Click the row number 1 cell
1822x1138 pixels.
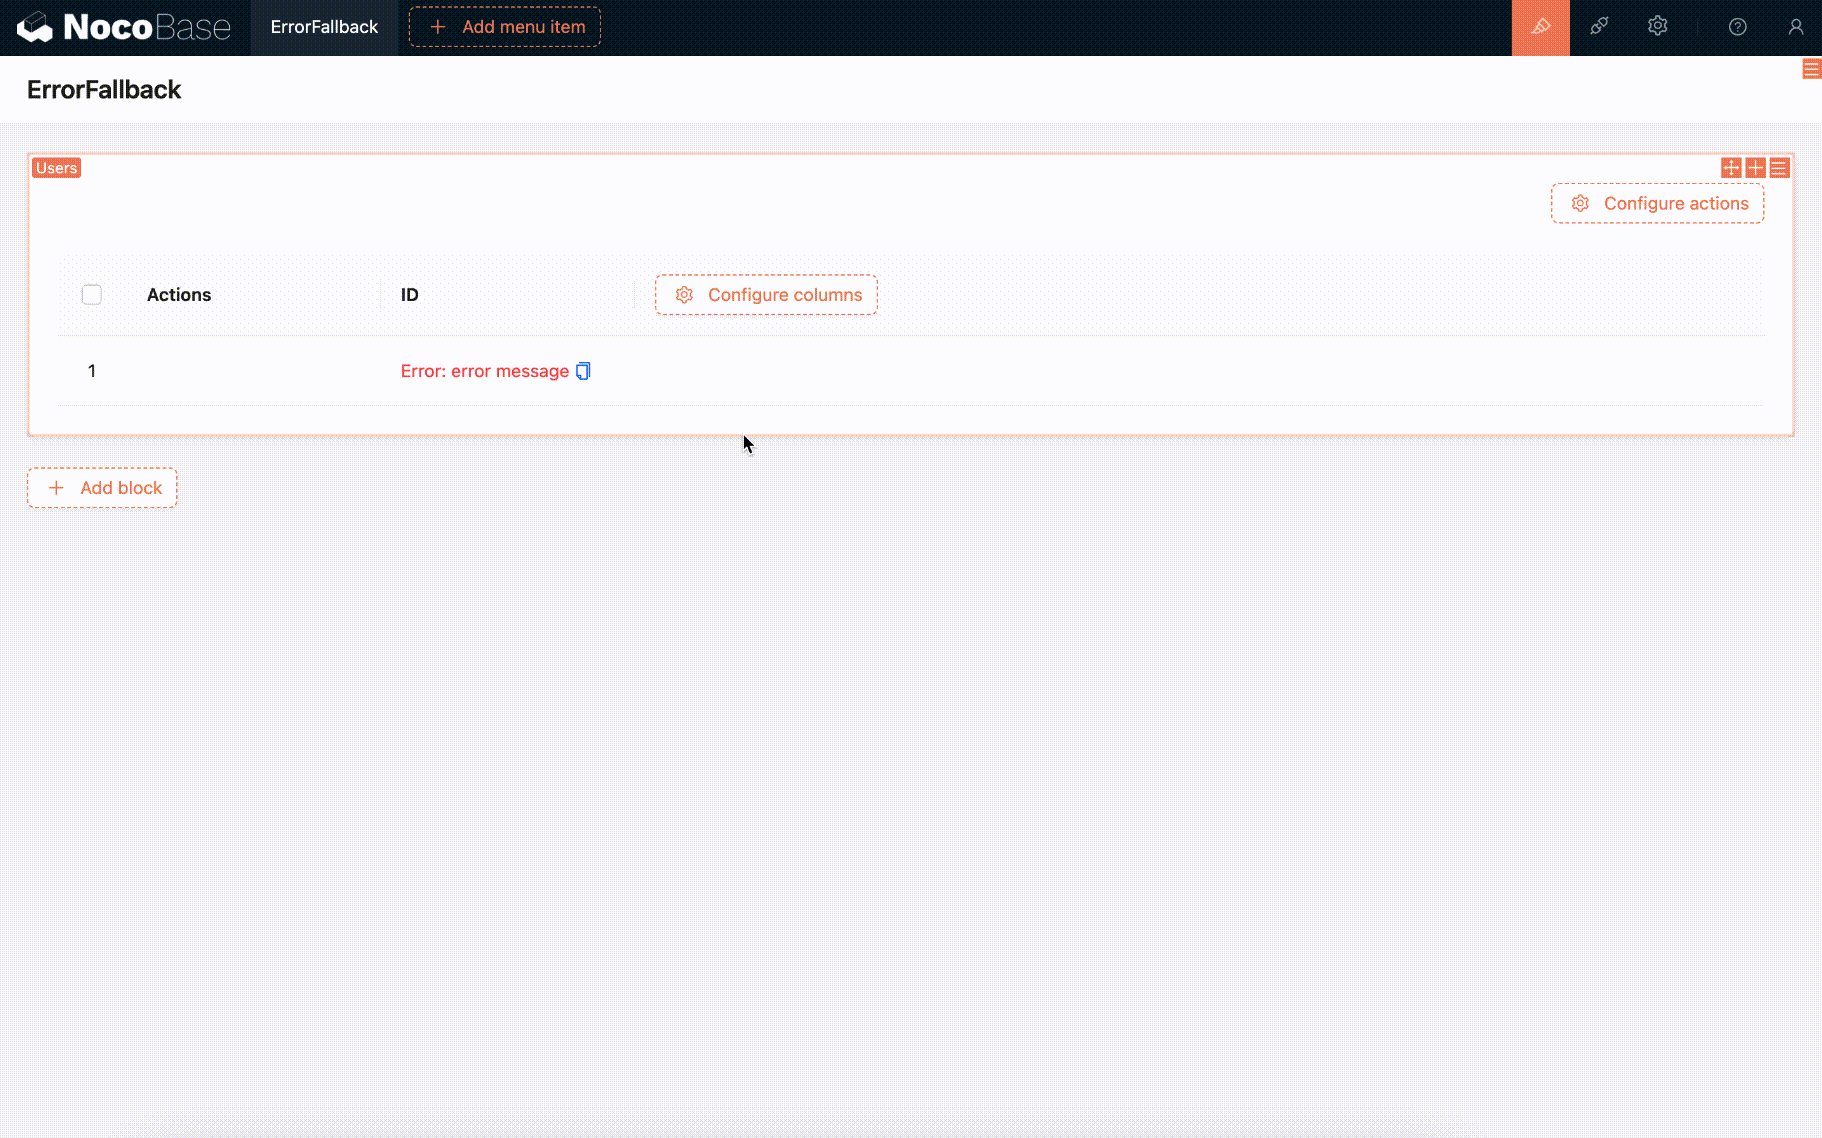coord(92,371)
